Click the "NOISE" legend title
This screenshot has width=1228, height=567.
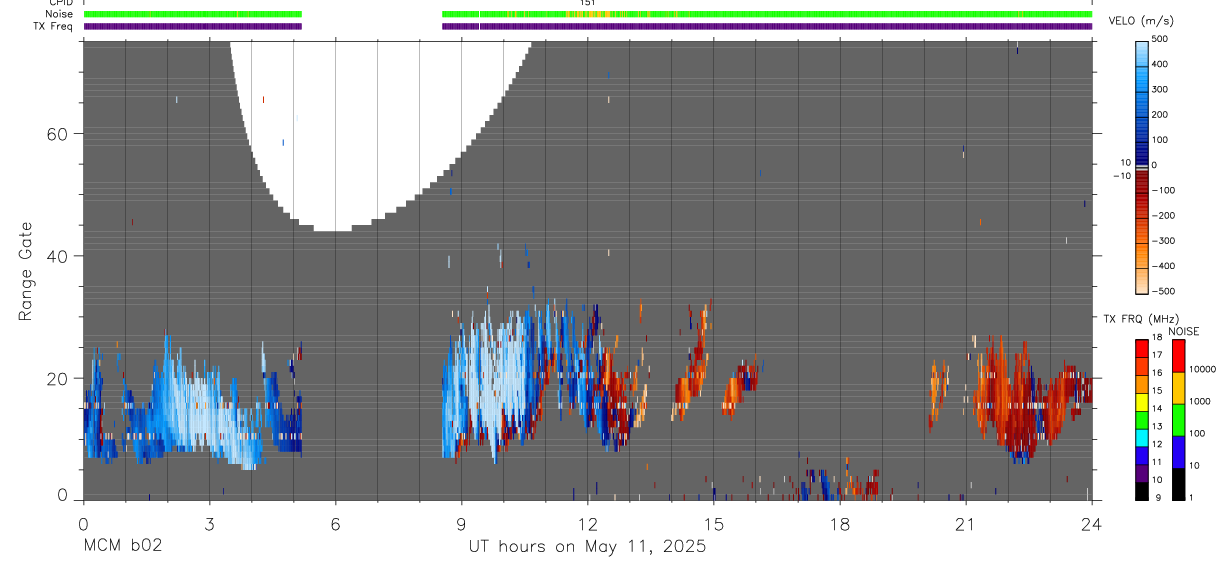pyautogui.click(x=1184, y=332)
